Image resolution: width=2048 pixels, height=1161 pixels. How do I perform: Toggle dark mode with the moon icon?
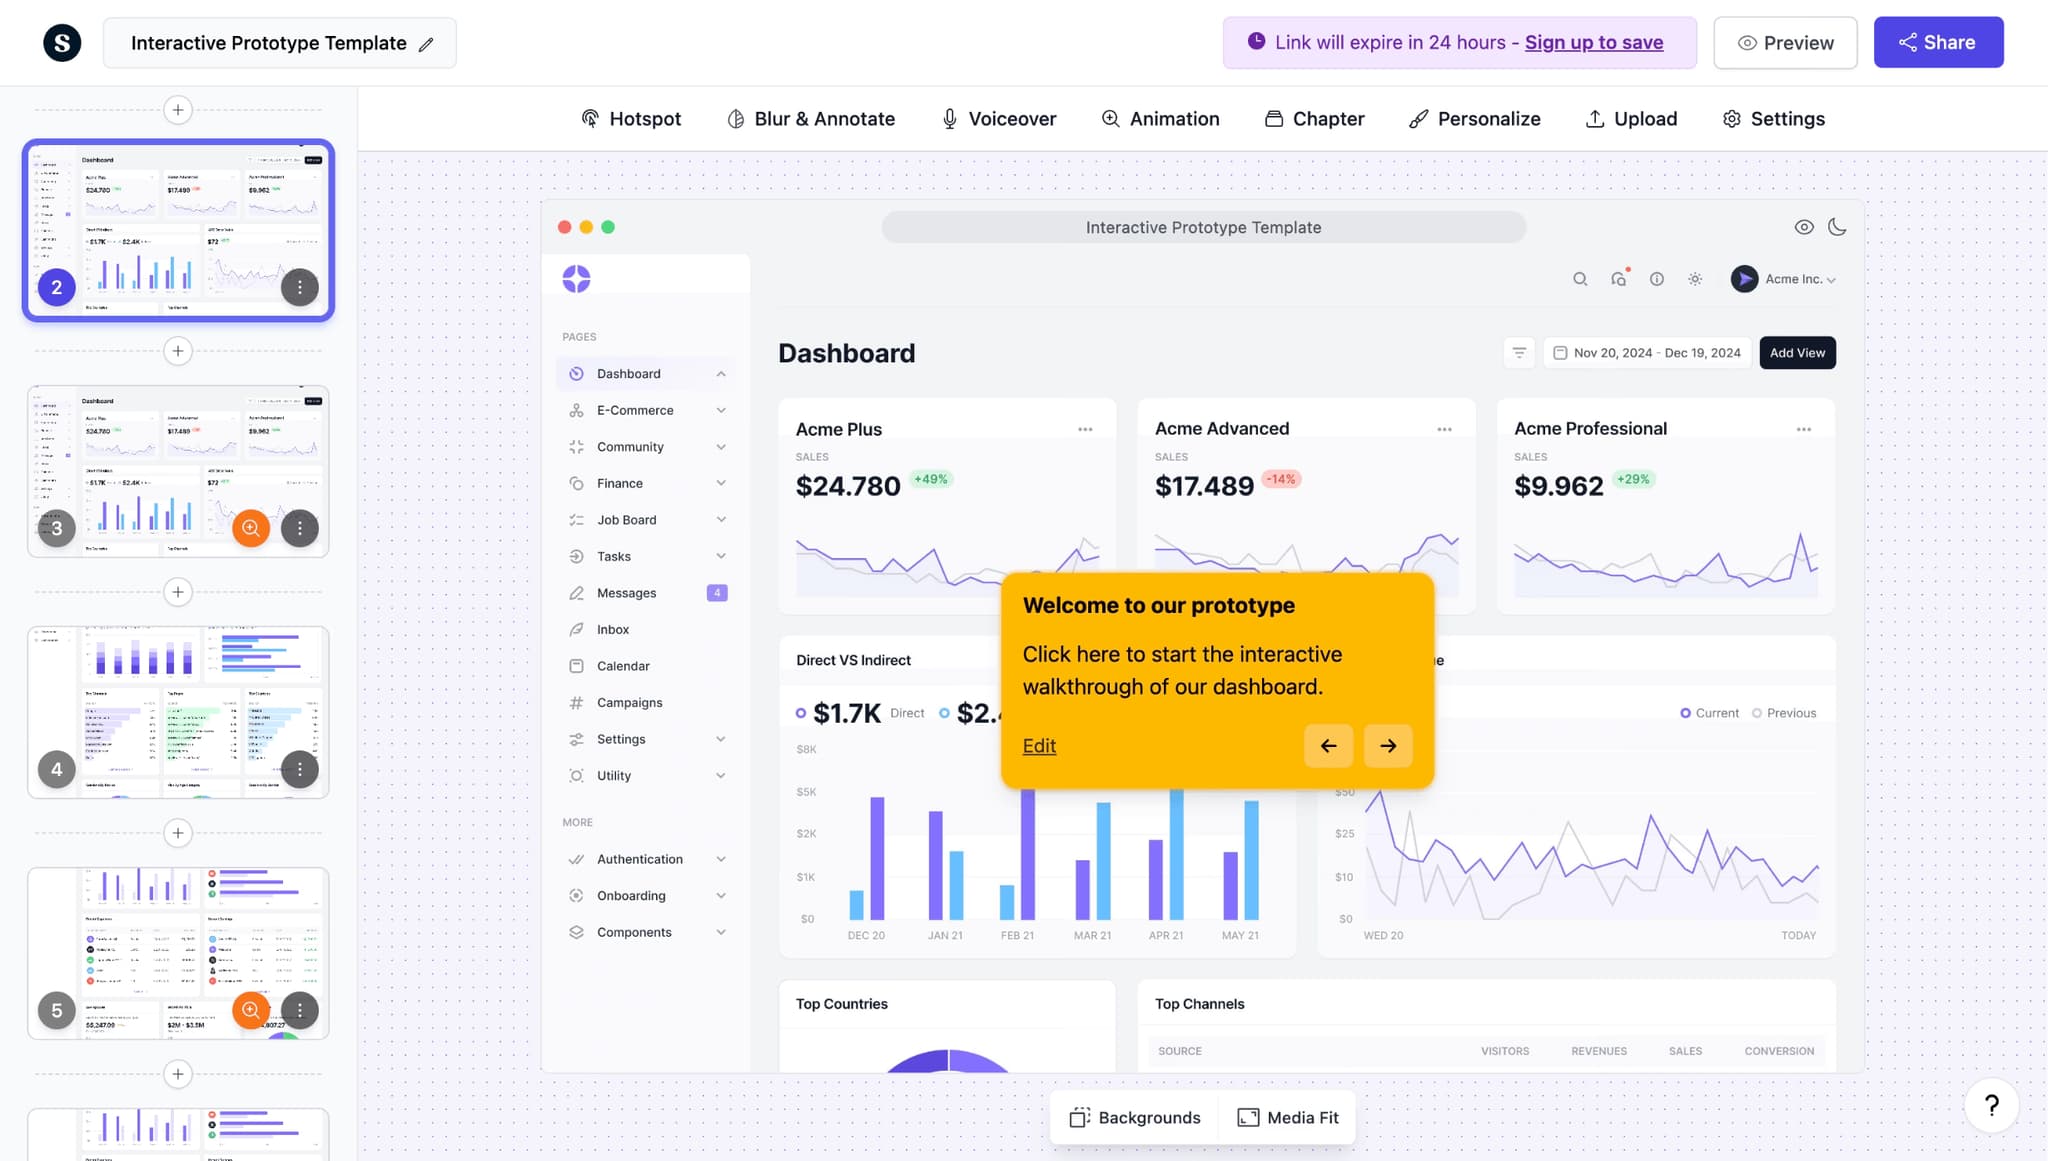tap(1837, 227)
